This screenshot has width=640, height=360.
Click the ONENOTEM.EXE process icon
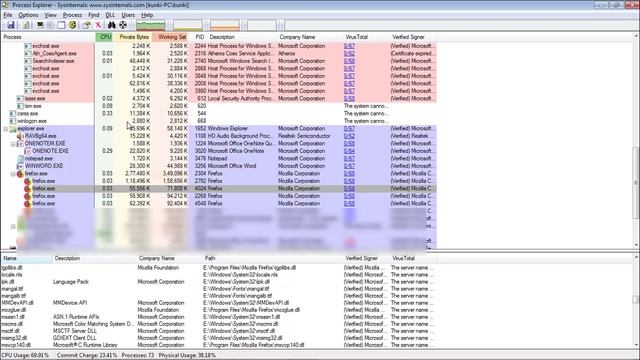pyautogui.click(x=20, y=144)
